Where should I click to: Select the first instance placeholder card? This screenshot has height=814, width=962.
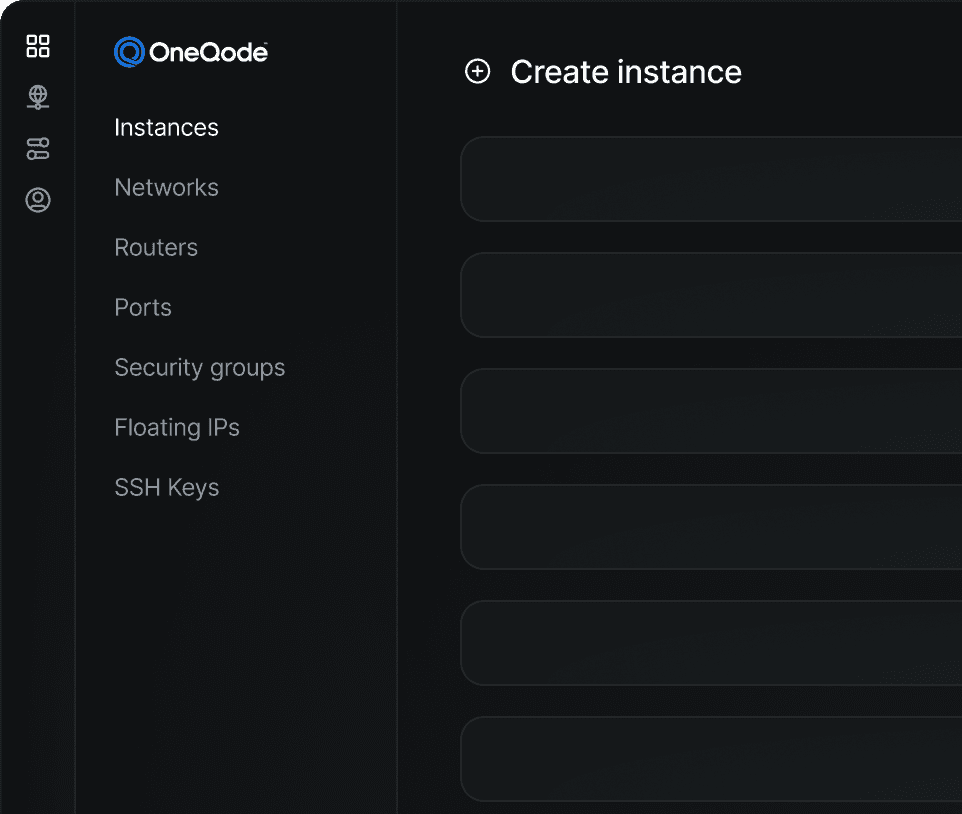710,179
